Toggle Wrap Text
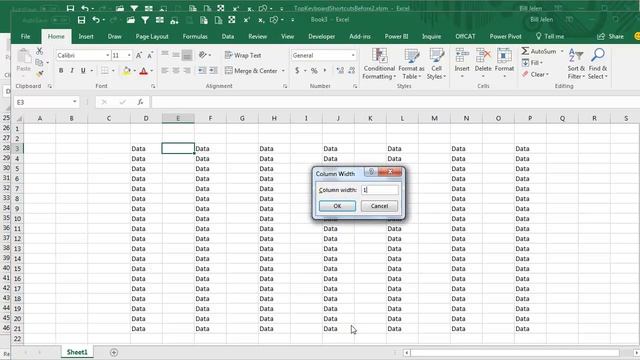This screenshot has height=360, width=640. (x=243, y=55)
